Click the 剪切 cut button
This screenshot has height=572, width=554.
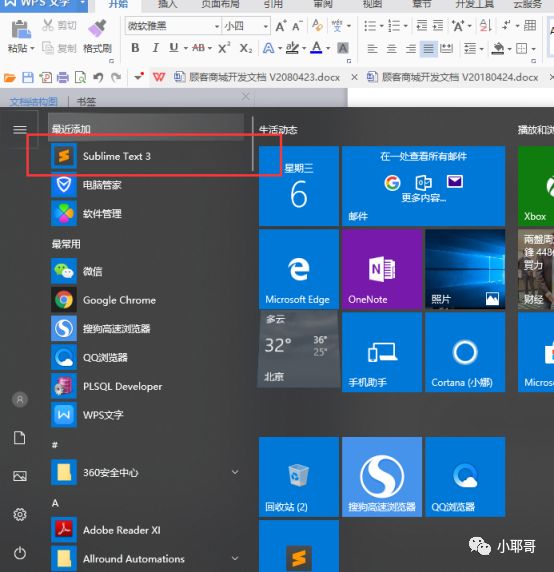(59, 25)
